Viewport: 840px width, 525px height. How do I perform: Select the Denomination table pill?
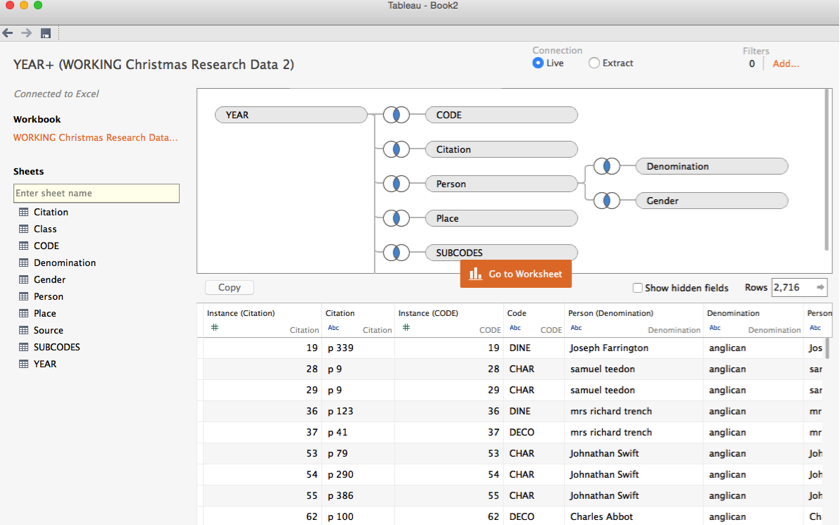click(712, 166)
